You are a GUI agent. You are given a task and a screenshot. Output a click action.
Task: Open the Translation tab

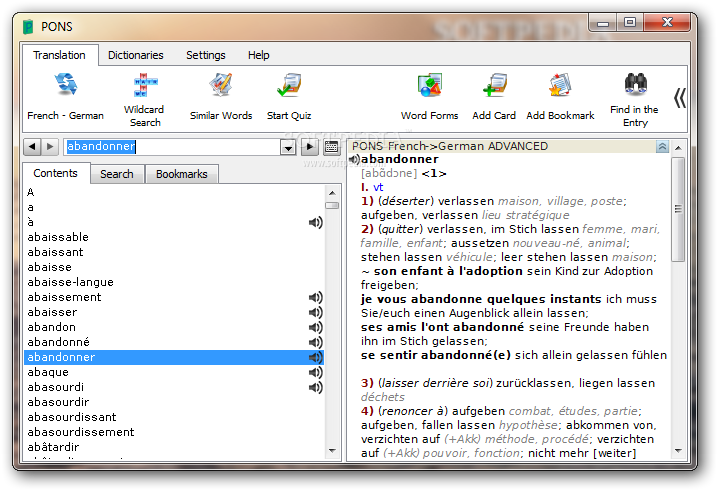60,55
